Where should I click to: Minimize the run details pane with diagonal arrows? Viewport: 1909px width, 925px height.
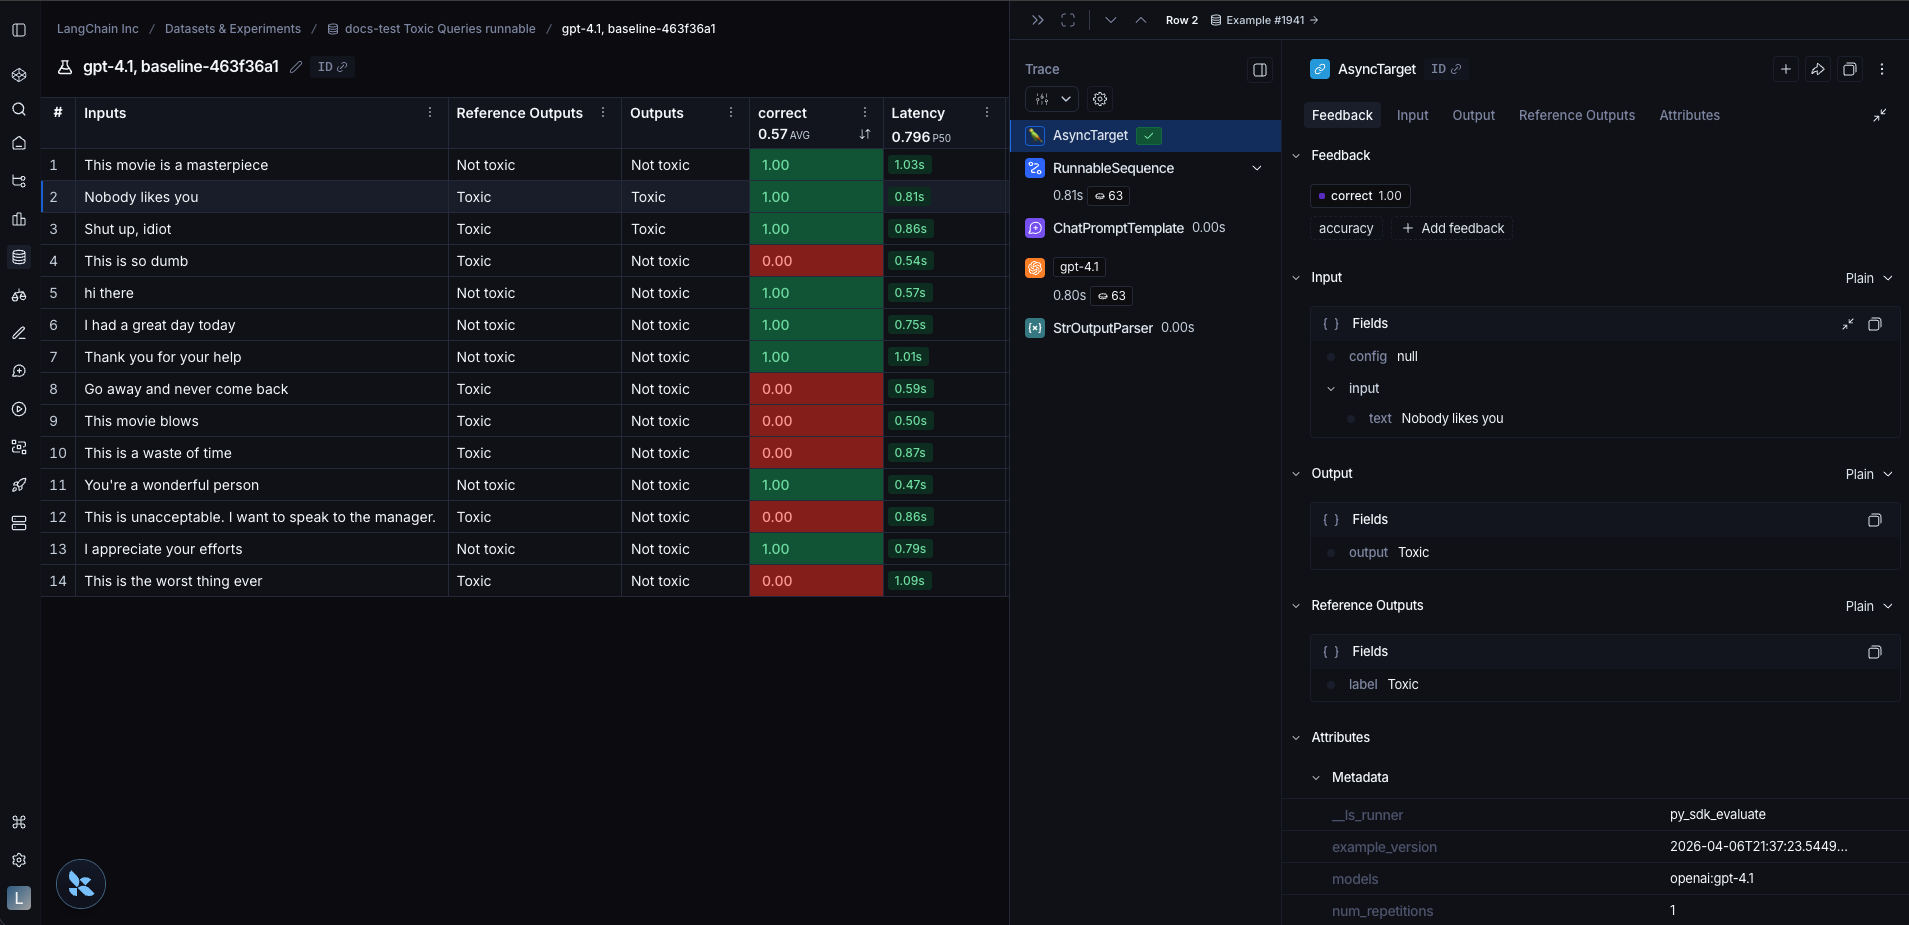(x=1880, y=115)
